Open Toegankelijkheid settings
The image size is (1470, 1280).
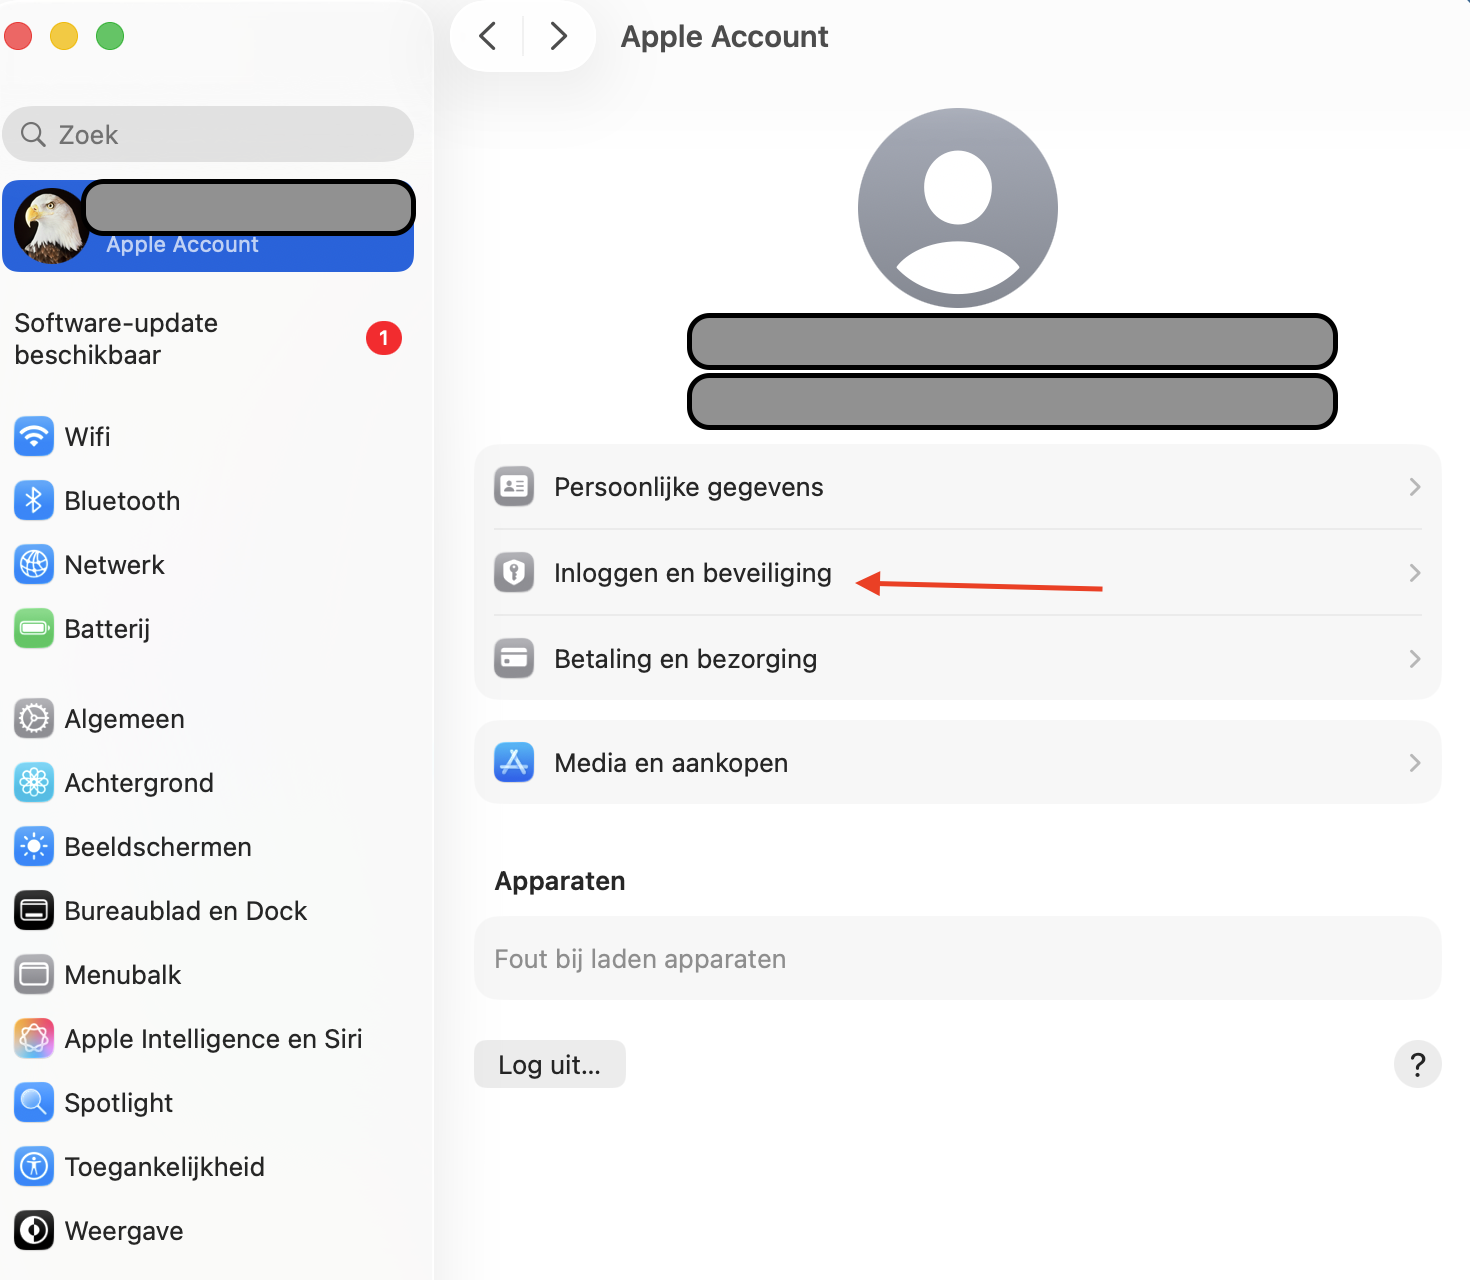click(x=164, y=1166)
